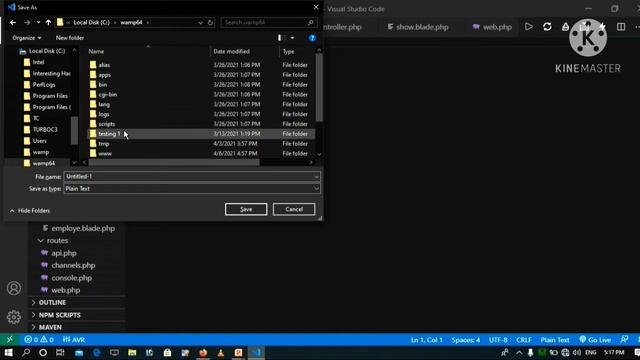Select PerfLogs folder in navigation tree

(44, 84)
